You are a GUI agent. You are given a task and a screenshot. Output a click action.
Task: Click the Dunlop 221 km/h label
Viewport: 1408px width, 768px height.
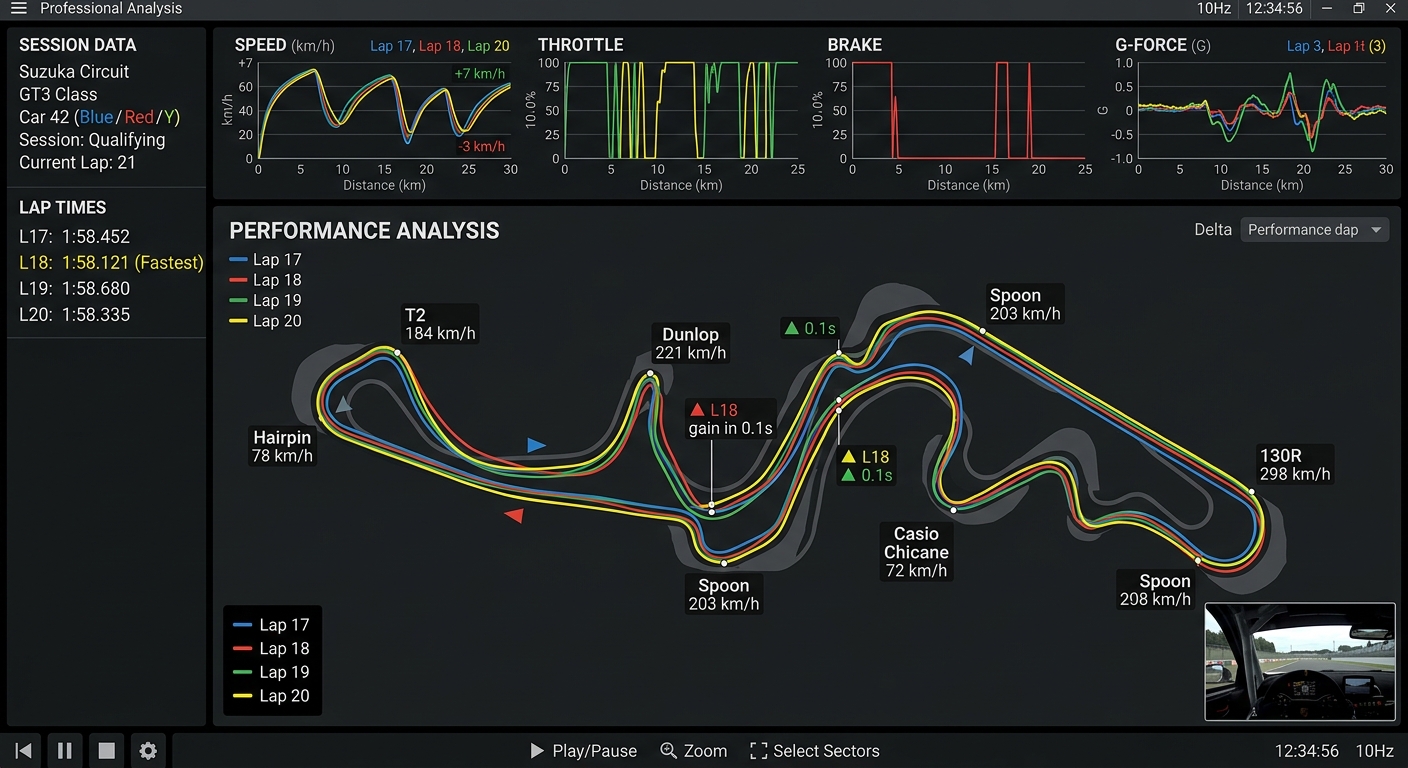point(690,343)
